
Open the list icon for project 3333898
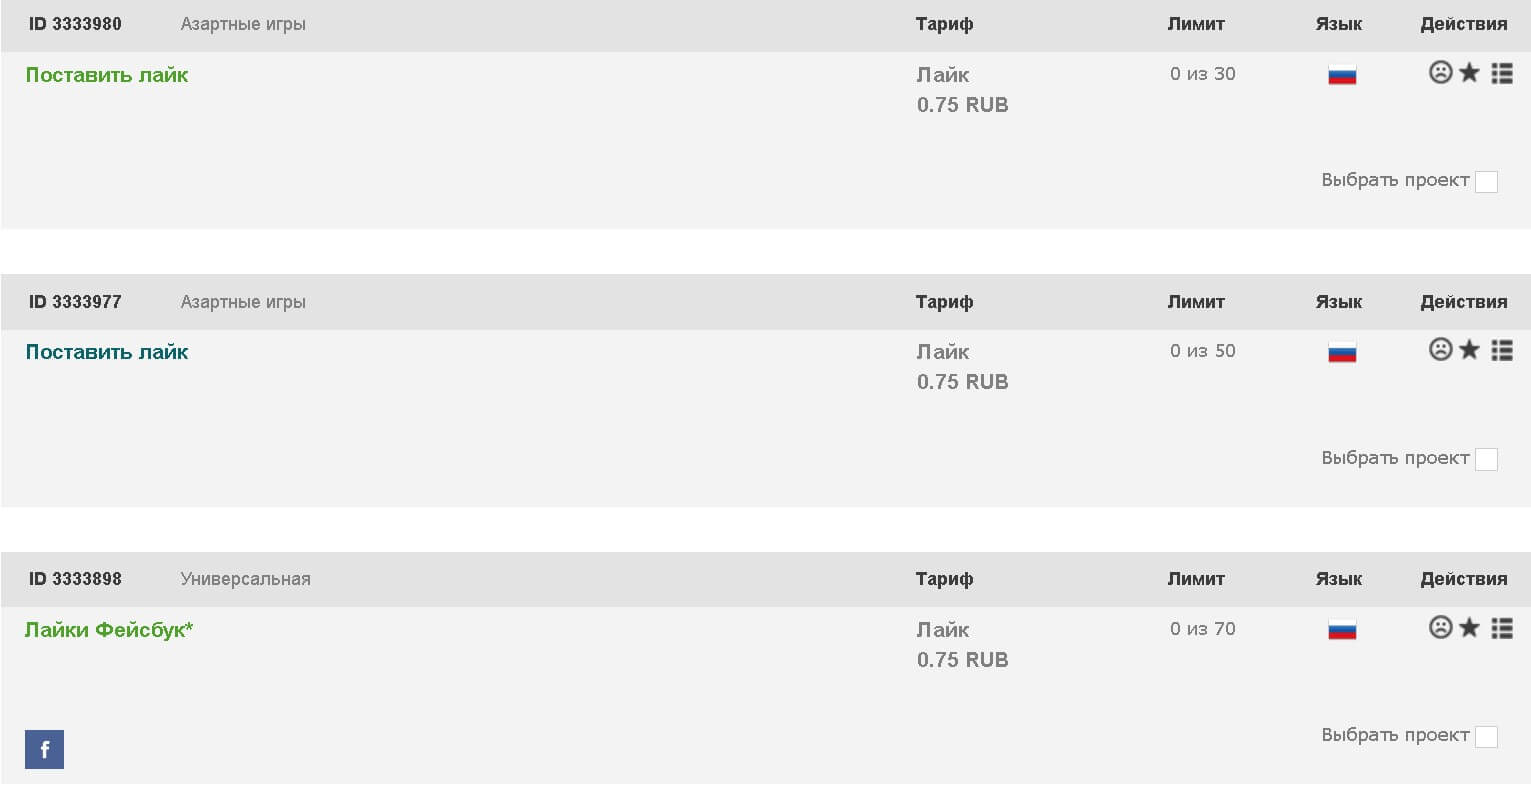click(x=1502, y=628)
